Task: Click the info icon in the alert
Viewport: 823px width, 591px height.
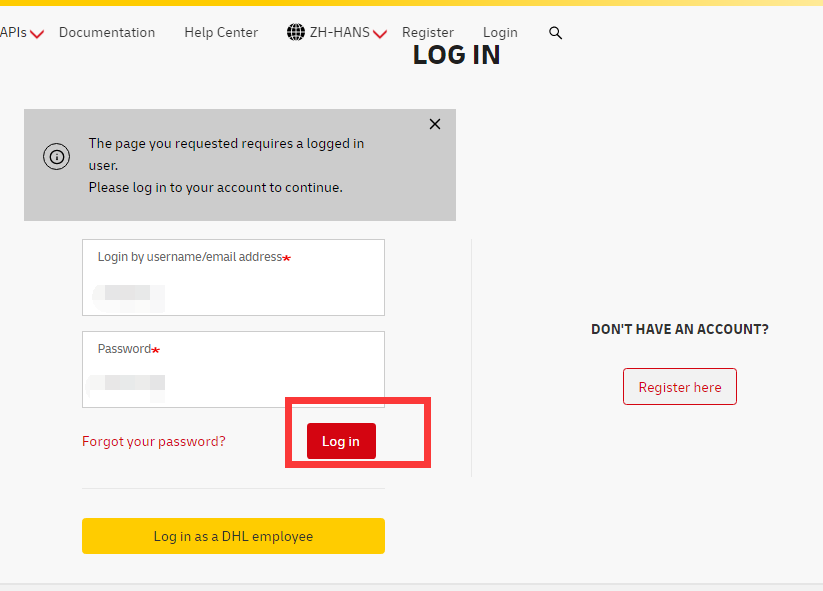Action: point(56,157)
